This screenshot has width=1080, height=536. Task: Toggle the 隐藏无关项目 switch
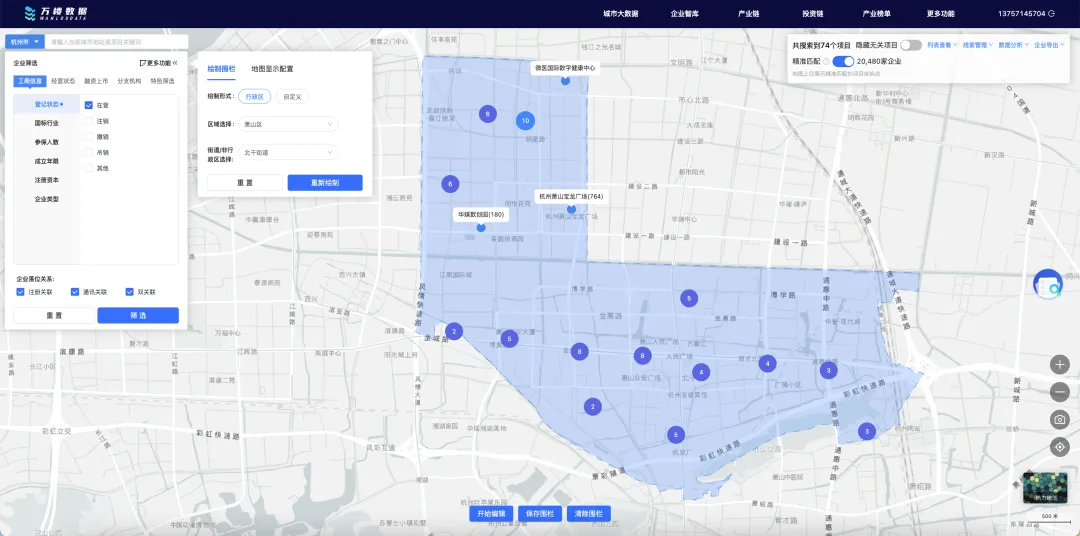pos(911,45)
